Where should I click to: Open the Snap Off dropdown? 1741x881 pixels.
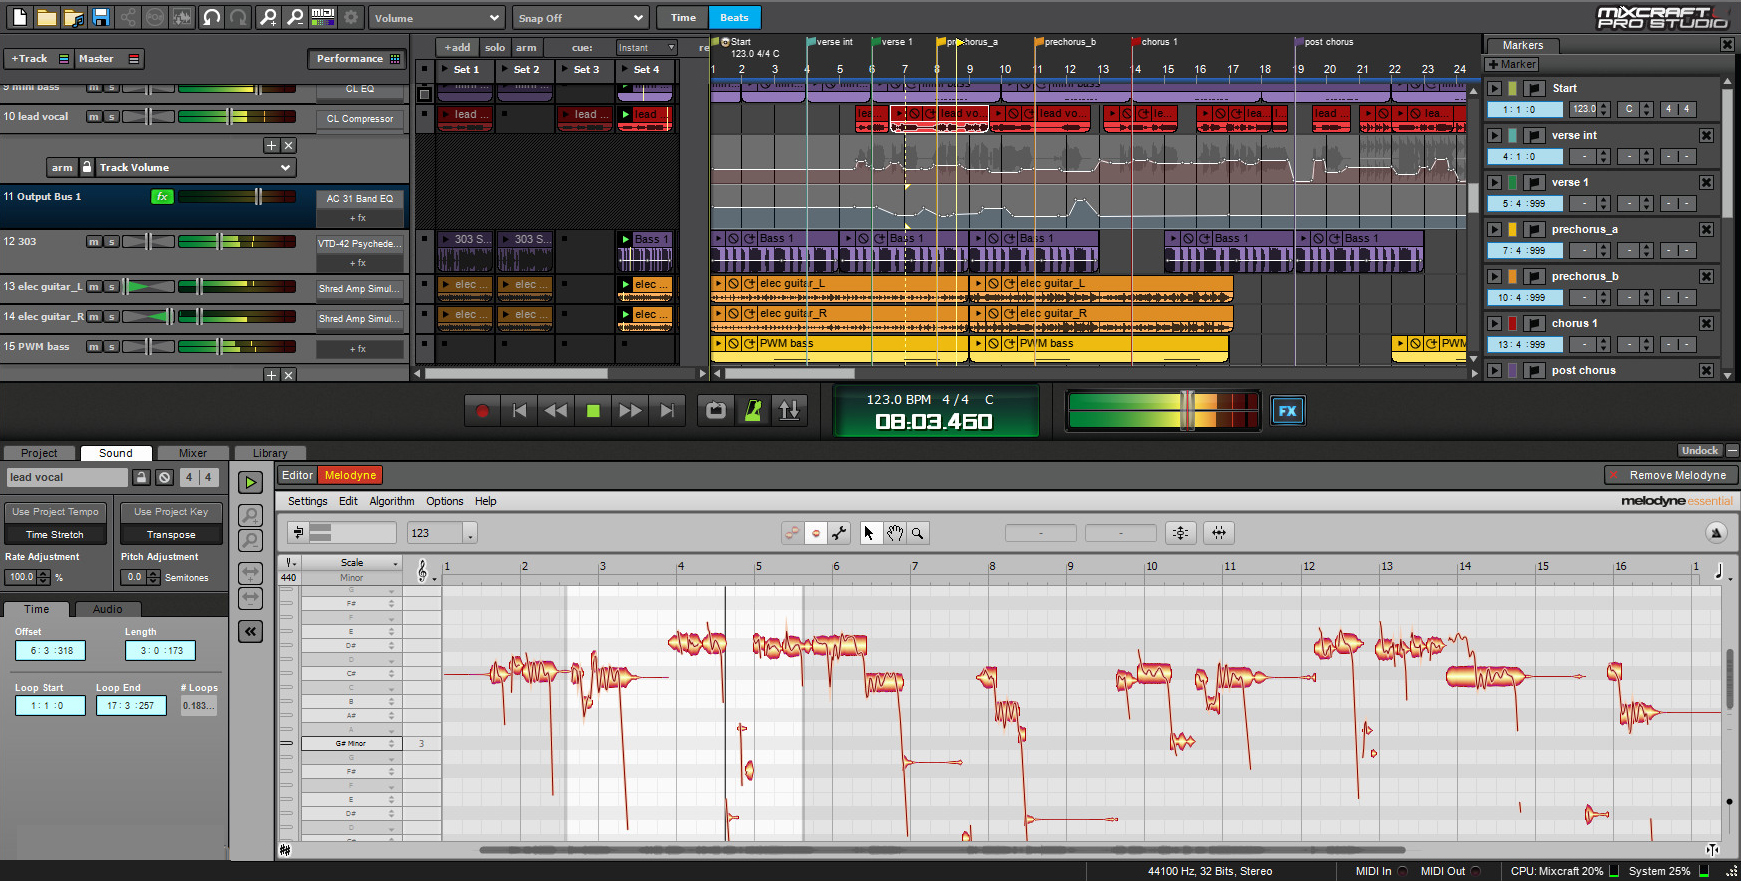pos(580,18)
